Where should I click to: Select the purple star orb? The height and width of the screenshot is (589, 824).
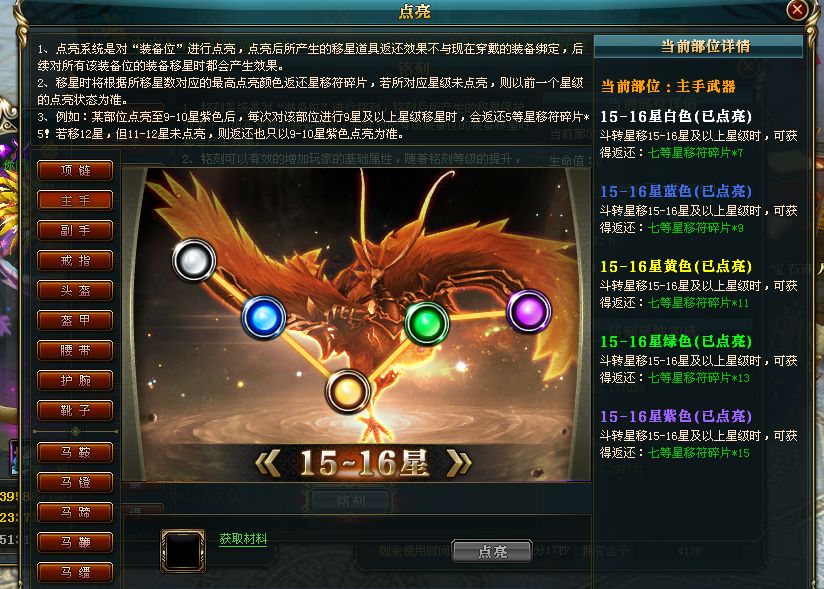coord(529,311)
